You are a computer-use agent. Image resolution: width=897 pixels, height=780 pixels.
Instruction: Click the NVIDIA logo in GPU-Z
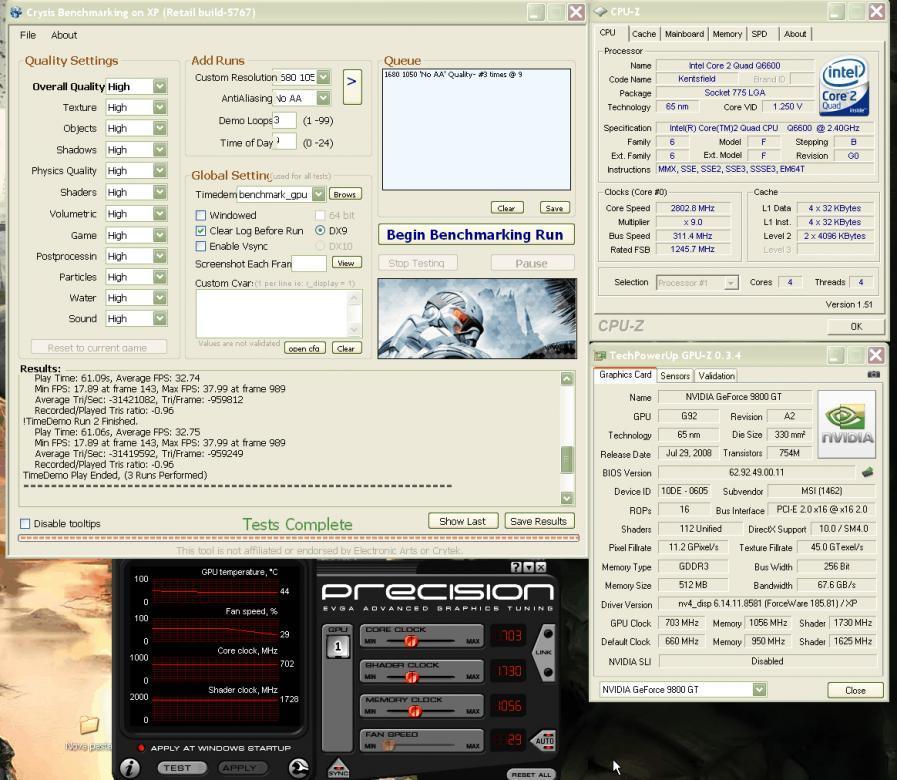847,424
